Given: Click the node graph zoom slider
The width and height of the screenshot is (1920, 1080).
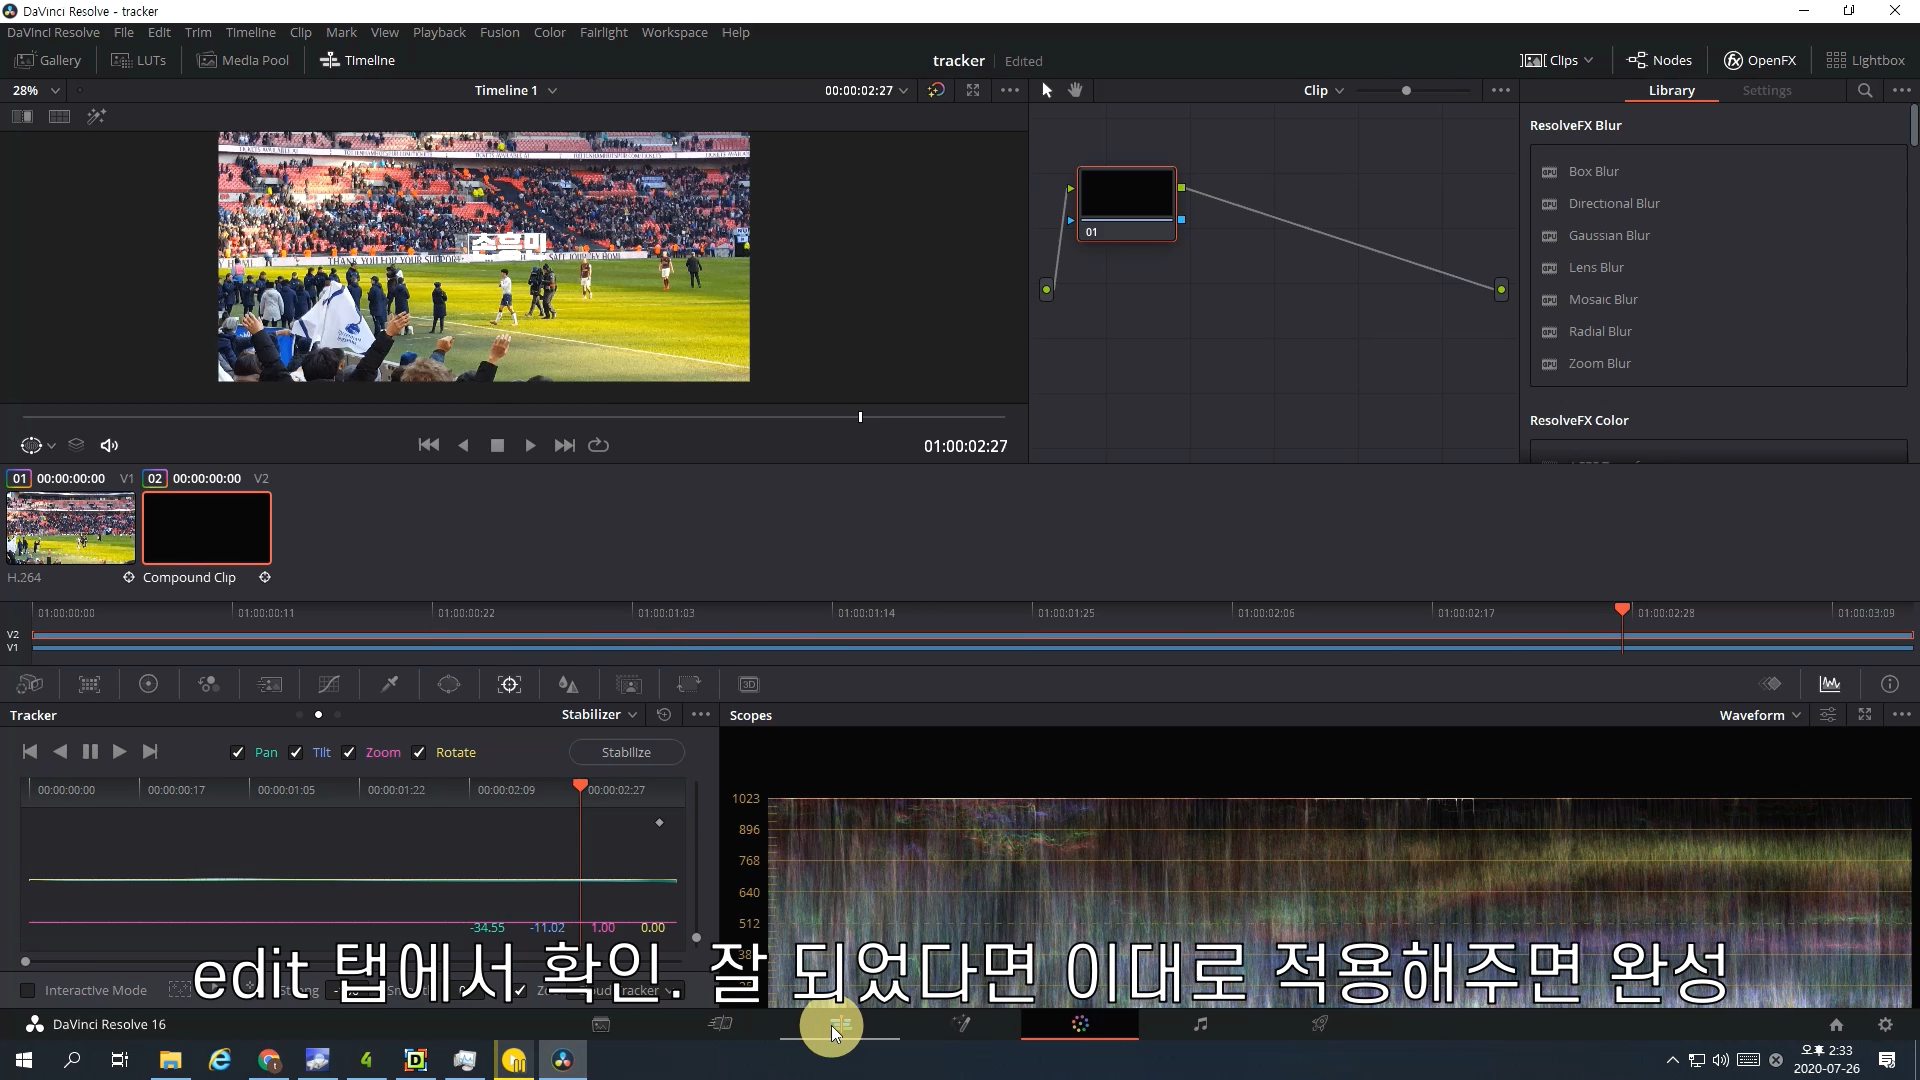Looking at the screenshot, I should click(1406, 90).
